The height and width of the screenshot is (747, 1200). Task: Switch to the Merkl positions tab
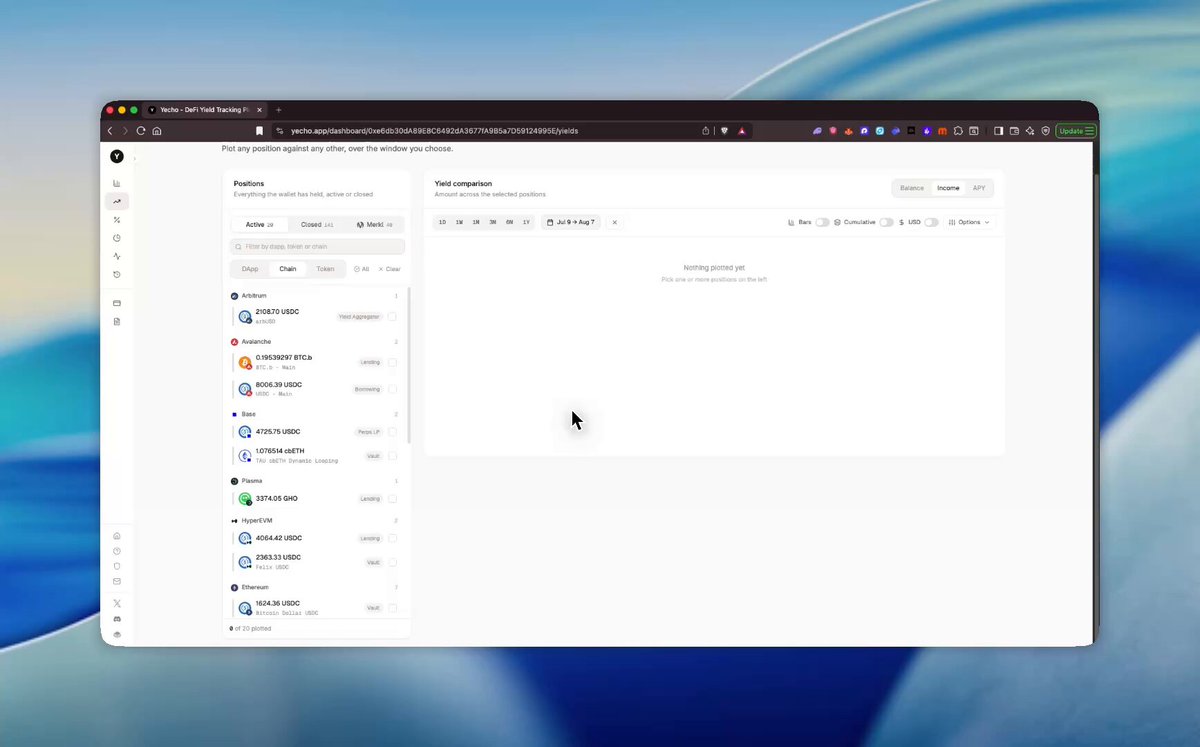pos(374,225)
